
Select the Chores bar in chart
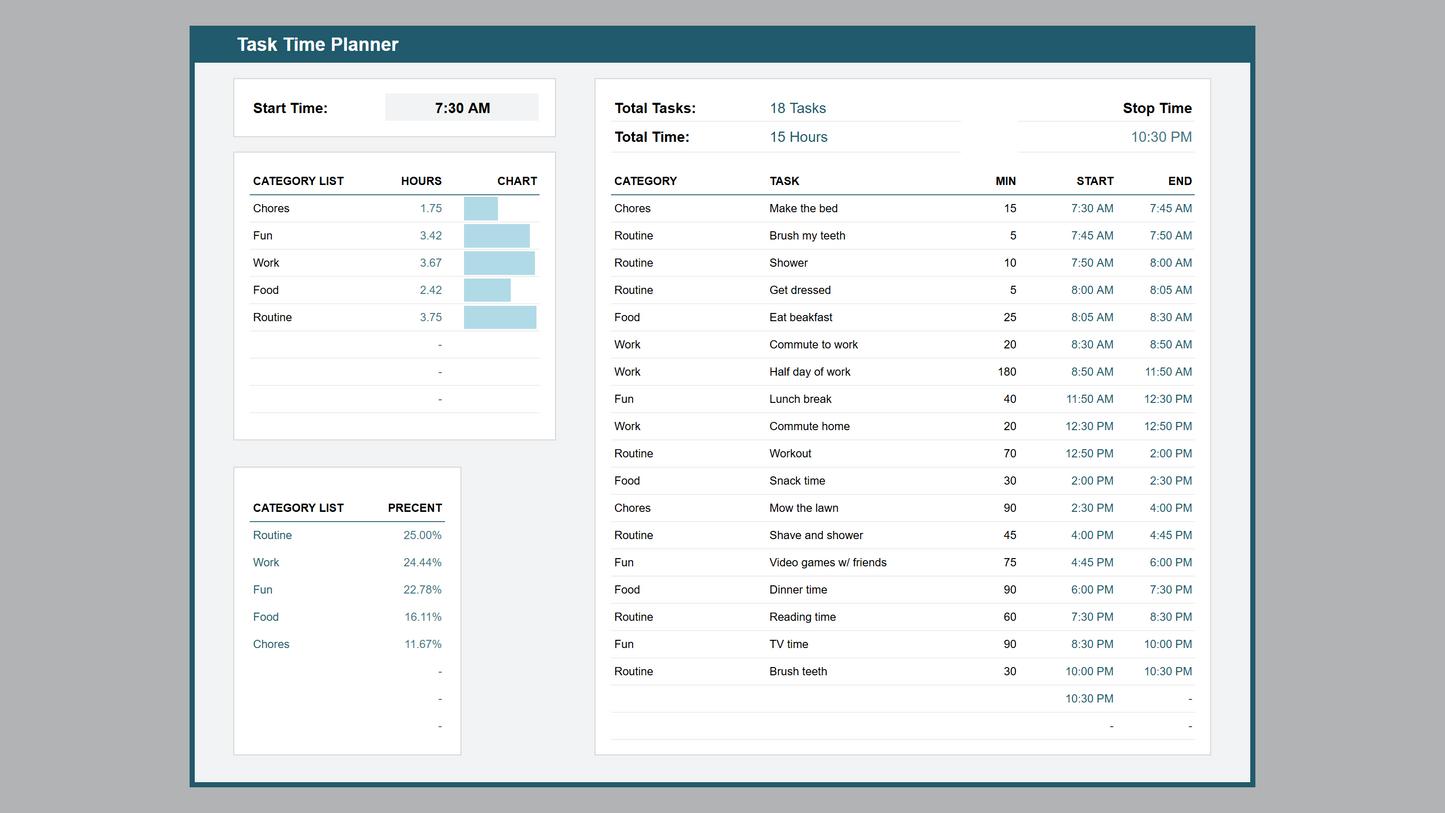pos(481,209)
